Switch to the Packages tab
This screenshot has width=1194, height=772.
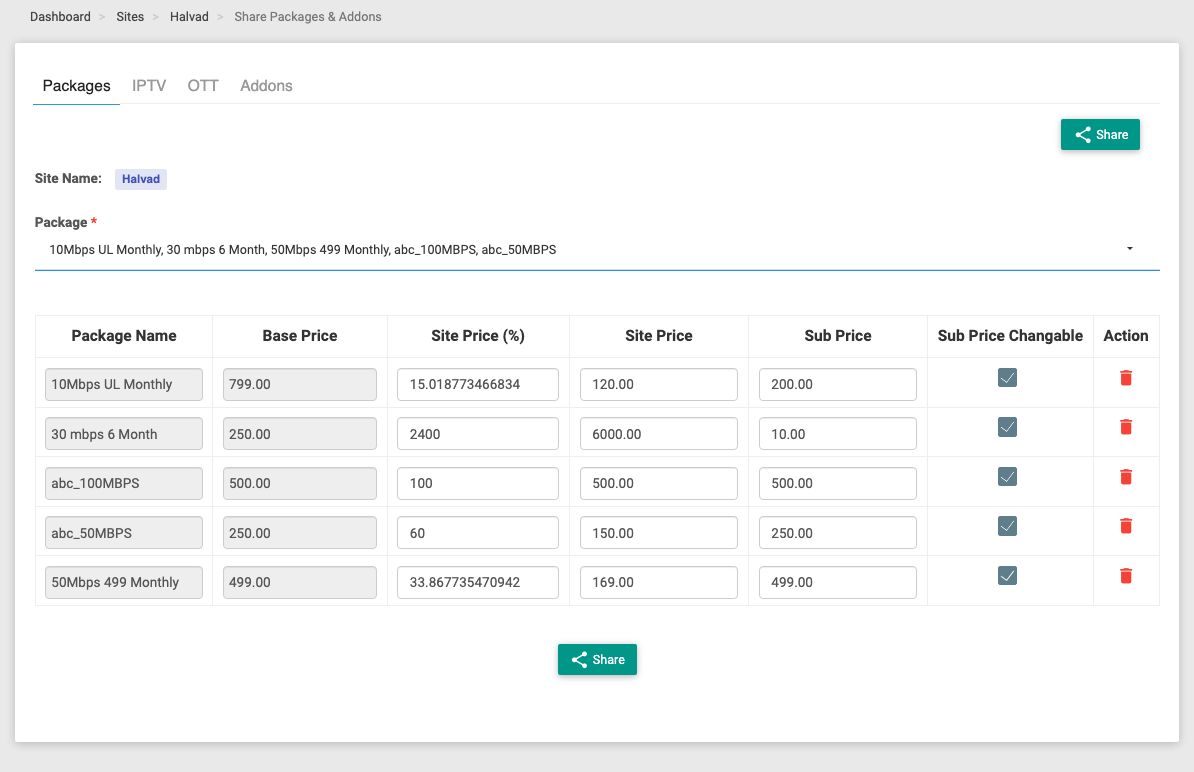(x=76, y=86)
